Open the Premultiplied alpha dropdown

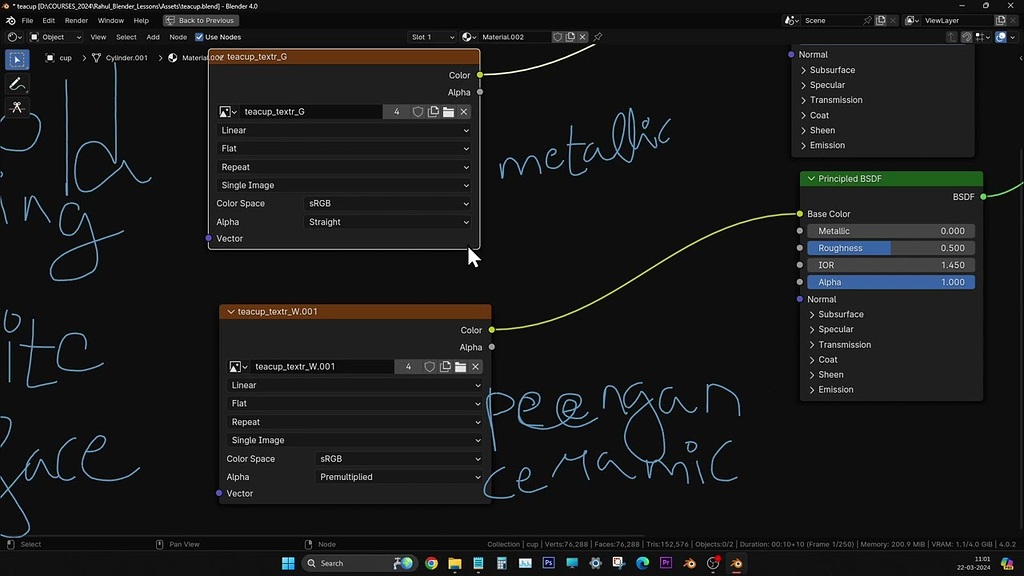coord(399,477)
